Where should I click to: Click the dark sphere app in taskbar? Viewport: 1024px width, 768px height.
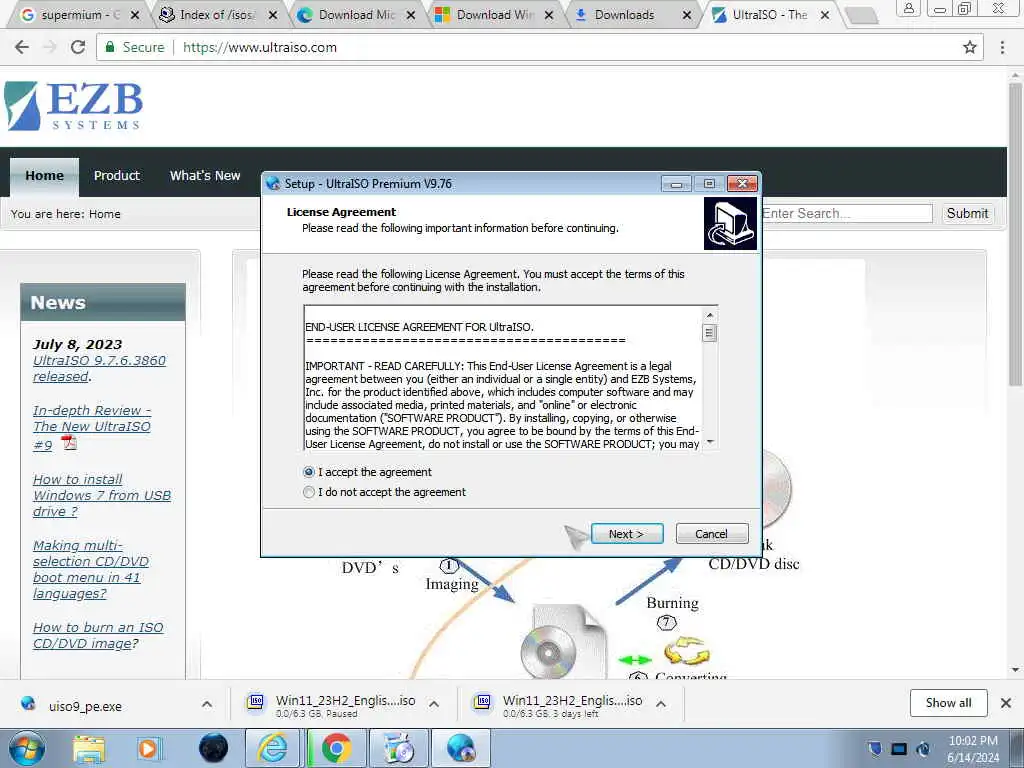[213, 748]
